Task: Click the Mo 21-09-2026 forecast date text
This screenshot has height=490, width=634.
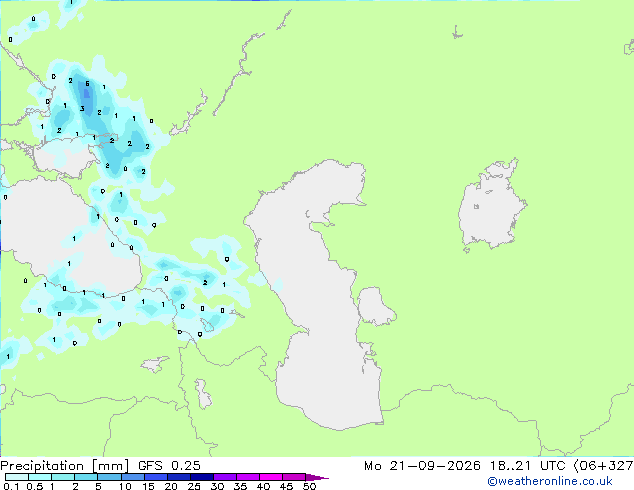Action: tap(422, 466)
